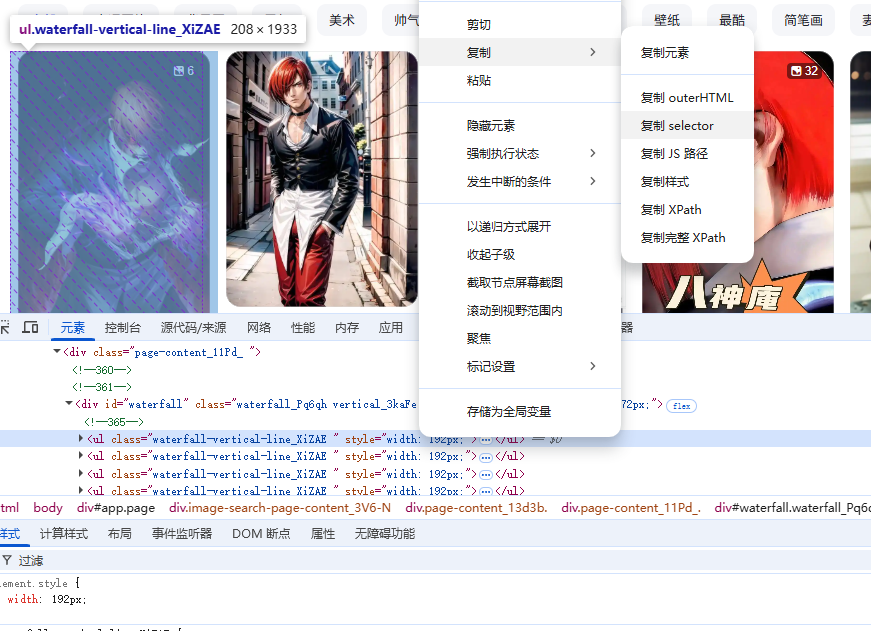Expand ellipsis of second ul node
Viewport: 871px width, 631px height.
tap(486, 458)
